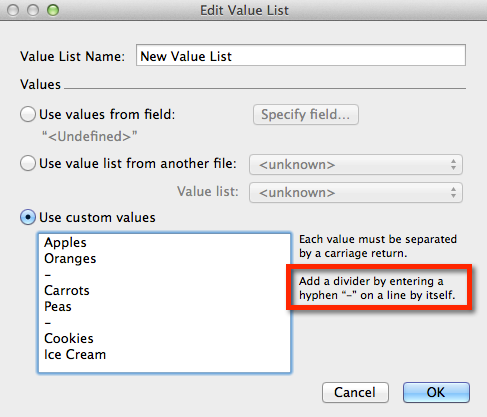
Task: Confirm with the OK button
Action: click(436, 392)
